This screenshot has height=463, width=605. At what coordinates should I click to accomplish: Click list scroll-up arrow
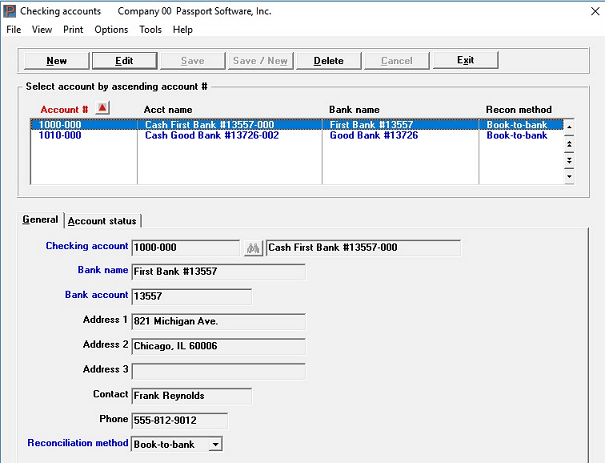569,127
